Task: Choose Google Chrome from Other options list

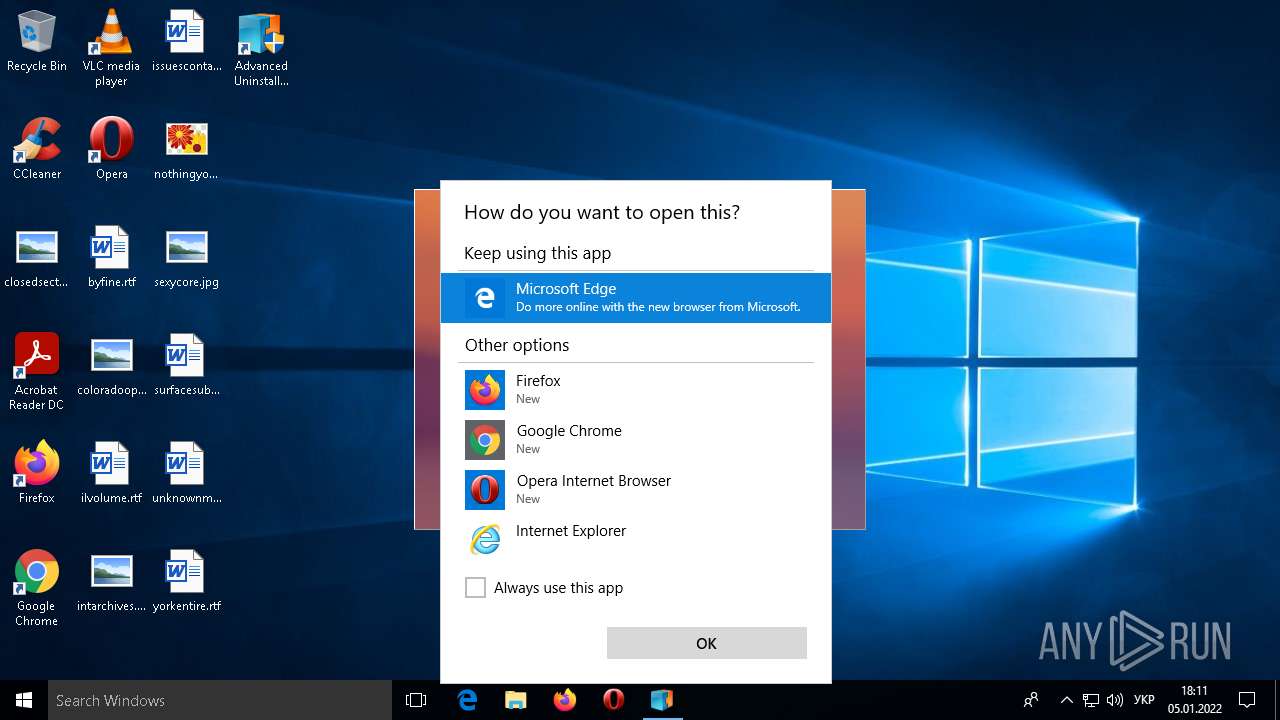Action: pos(636,439)
